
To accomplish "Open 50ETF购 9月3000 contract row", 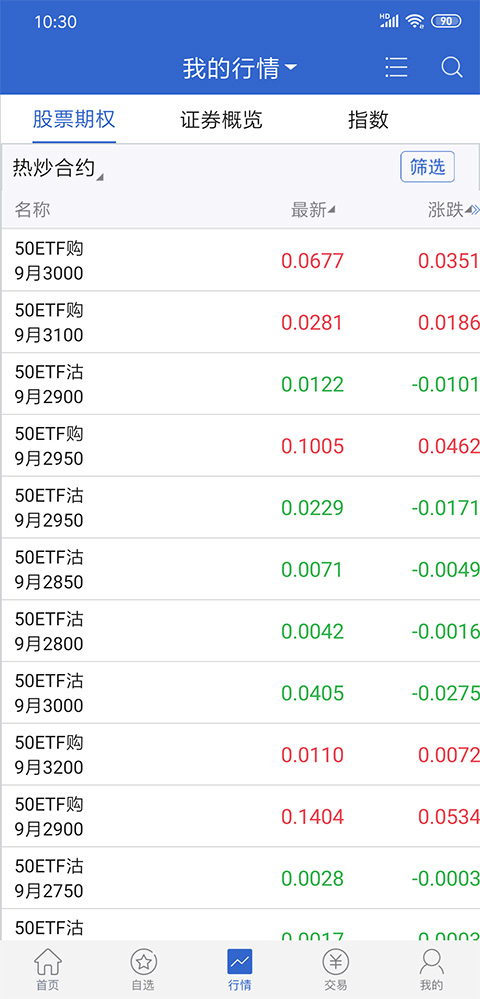I will point(240,261).
